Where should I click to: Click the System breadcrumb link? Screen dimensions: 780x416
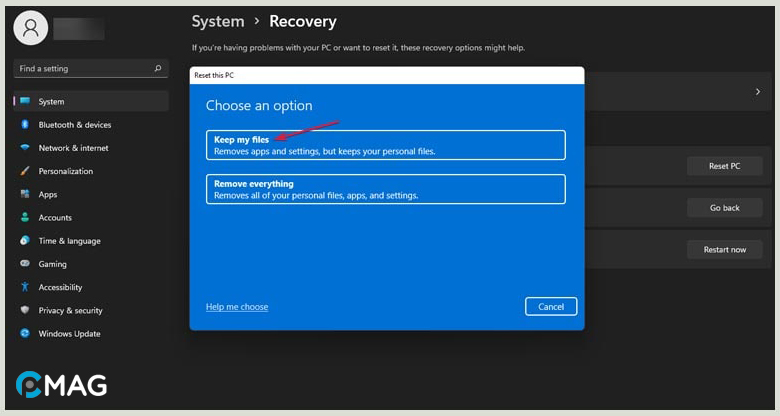(218, 21)
